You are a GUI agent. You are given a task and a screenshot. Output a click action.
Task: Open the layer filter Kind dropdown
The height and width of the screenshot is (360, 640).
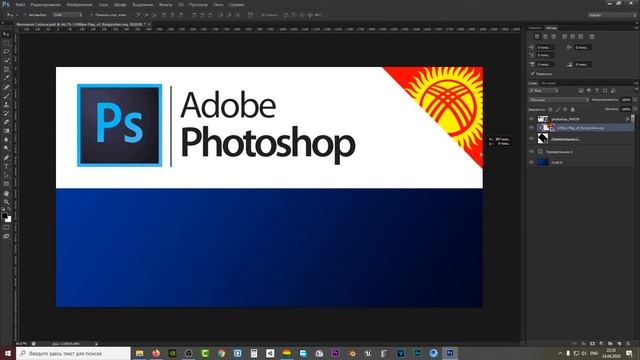click(x=543, y=91)
